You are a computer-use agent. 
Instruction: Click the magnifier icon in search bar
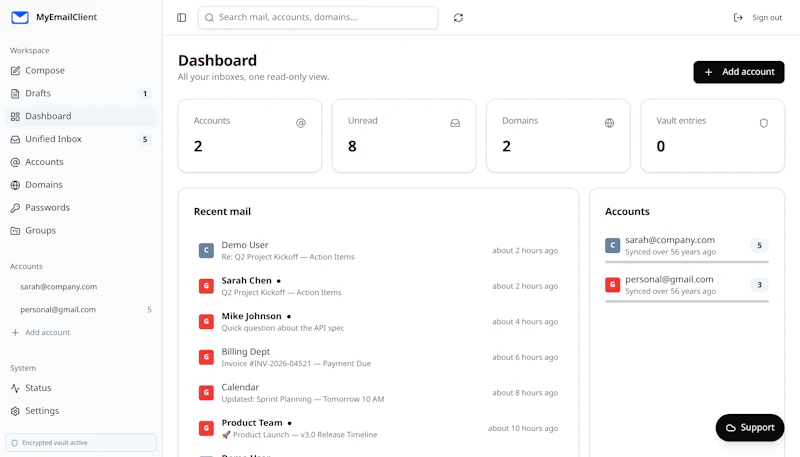pyautogui.click(x=209, y=17)
